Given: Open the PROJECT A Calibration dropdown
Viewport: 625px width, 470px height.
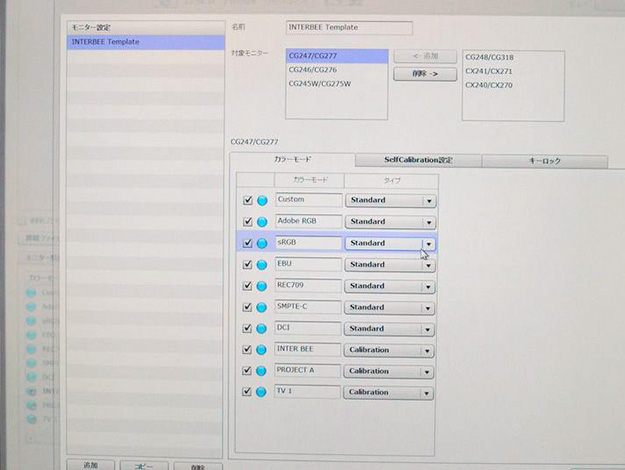Looking at the screenshot, I should click(389, 372).
